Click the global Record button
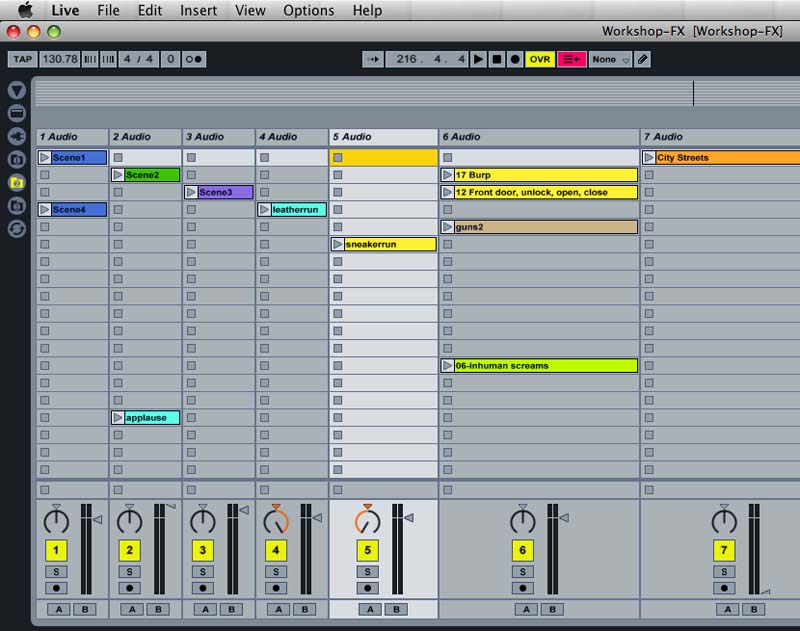Viewport: 800px width, 631px height. tap(515, 59)
